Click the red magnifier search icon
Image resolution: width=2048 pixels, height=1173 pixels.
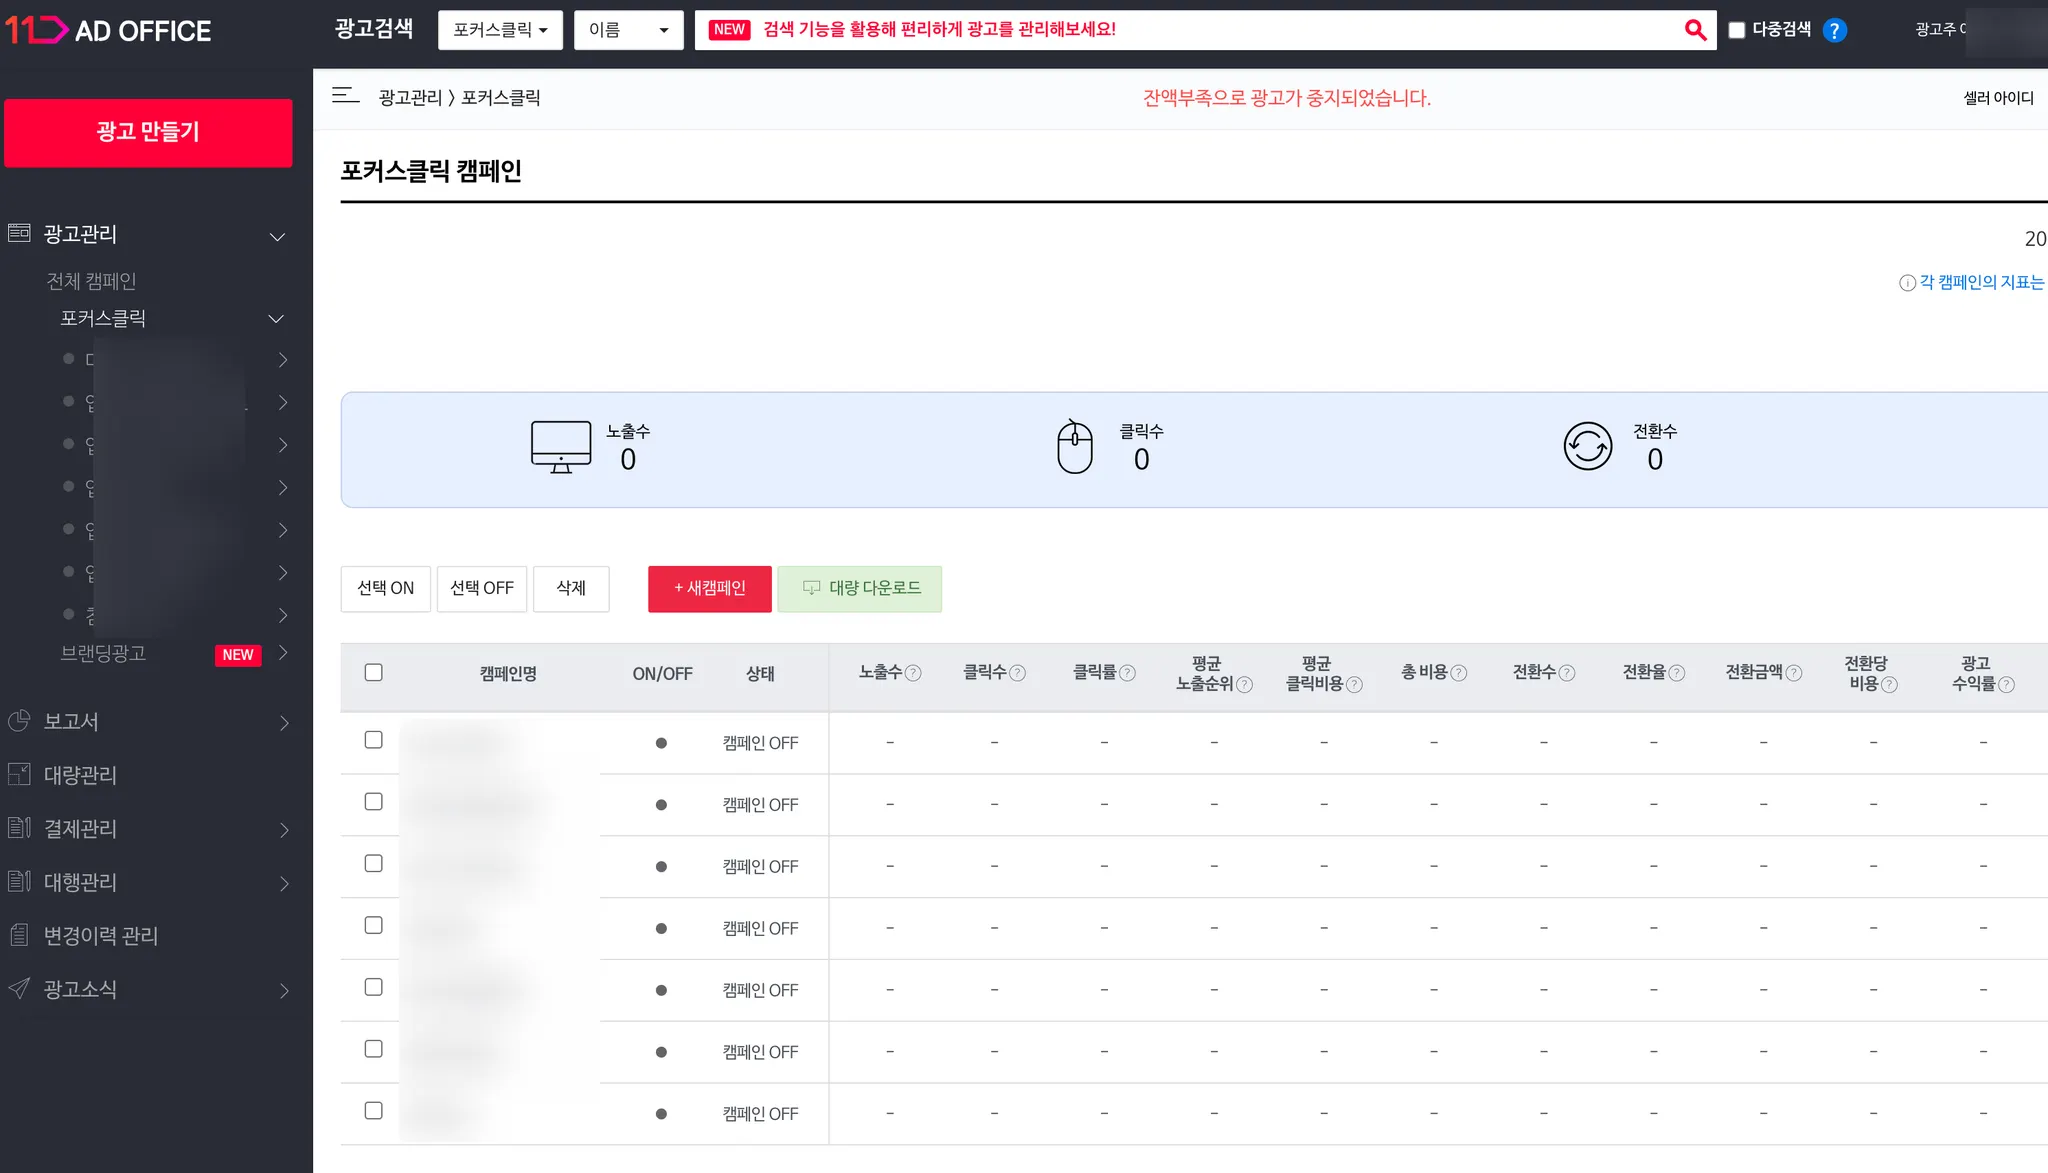coord(1695,30)
